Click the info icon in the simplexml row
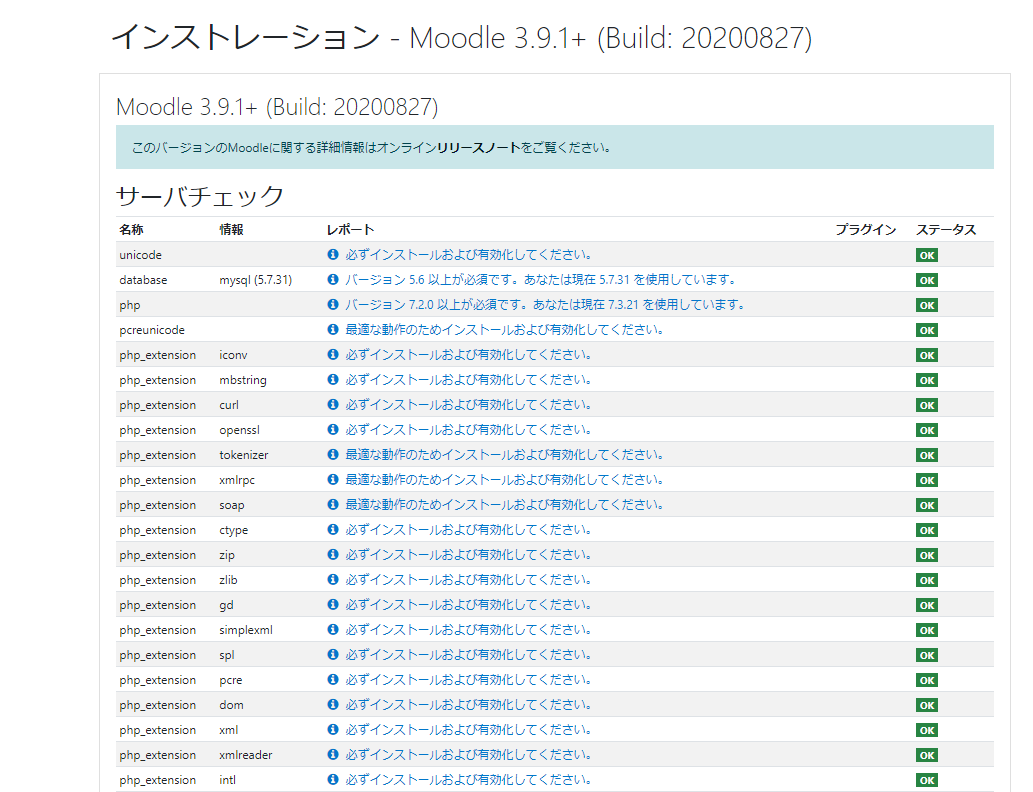1033x792 pixels. (333, 630)
